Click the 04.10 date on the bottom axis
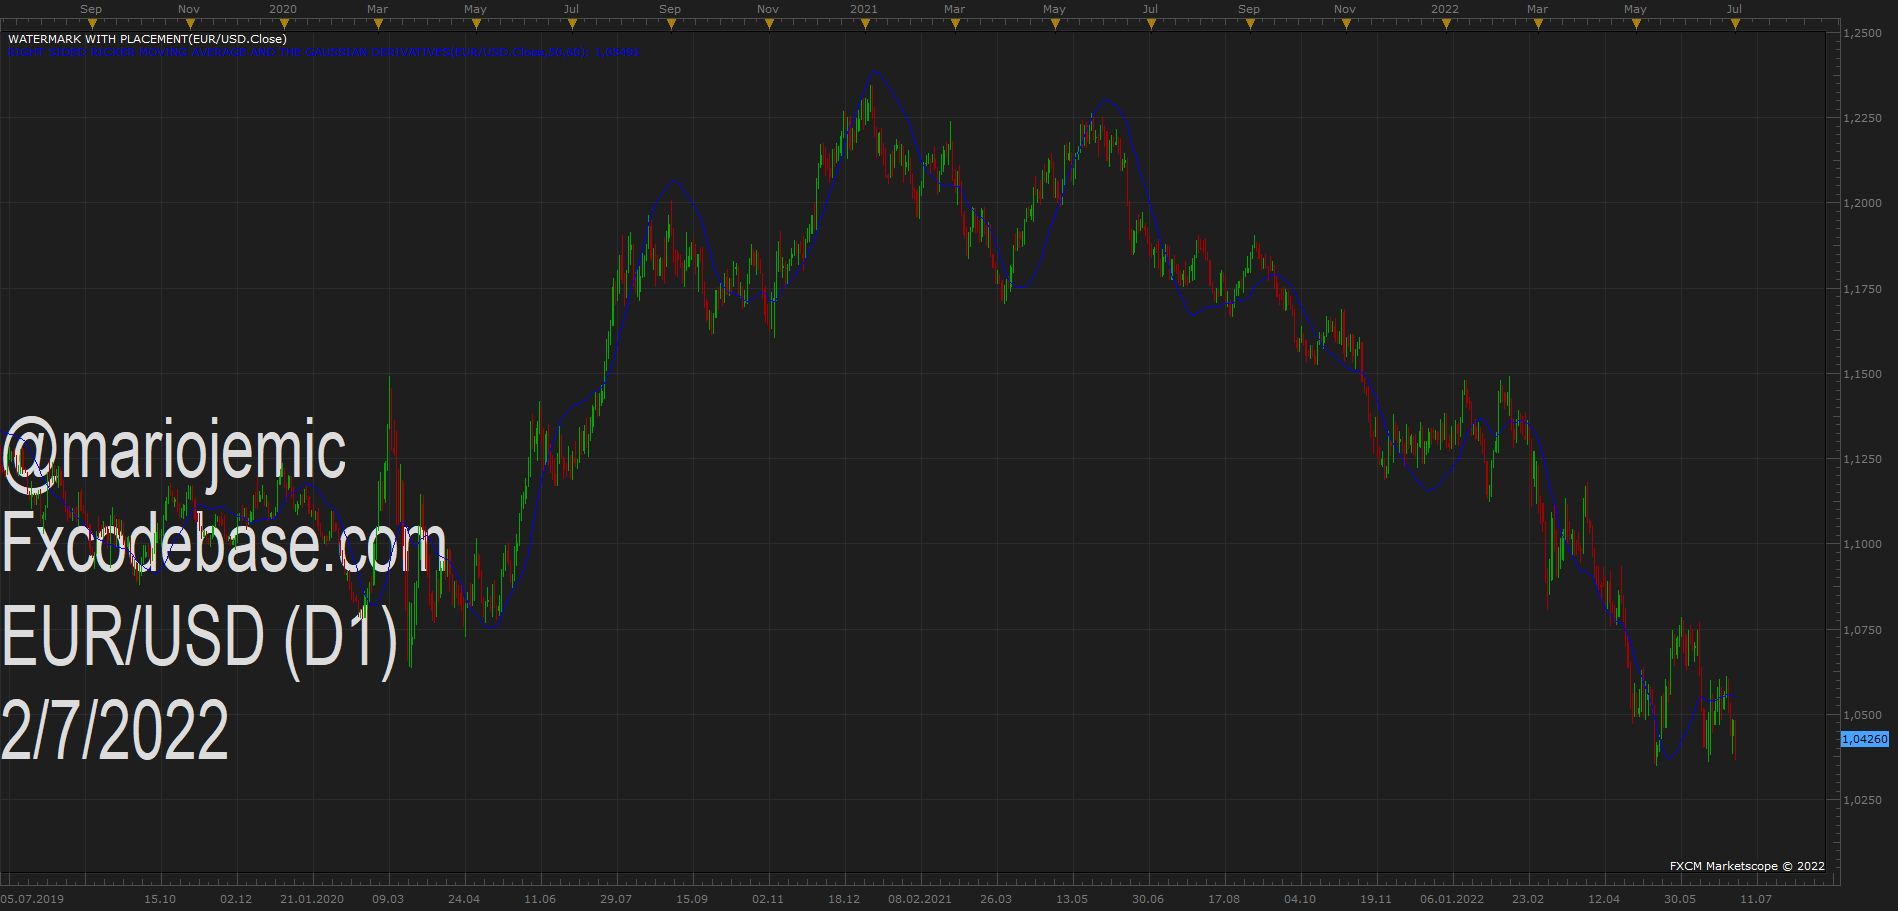 [1300, 899]
